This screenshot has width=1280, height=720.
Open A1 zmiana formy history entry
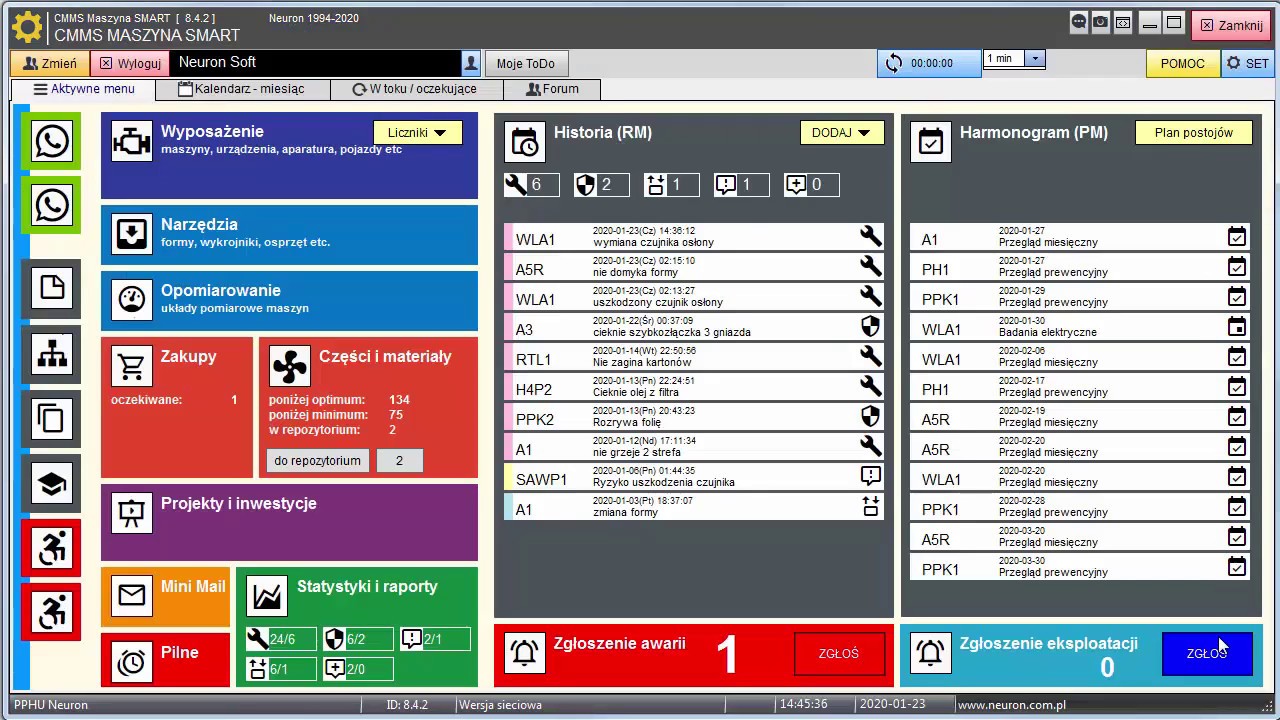pyautogui.click(x=694, y=507)
